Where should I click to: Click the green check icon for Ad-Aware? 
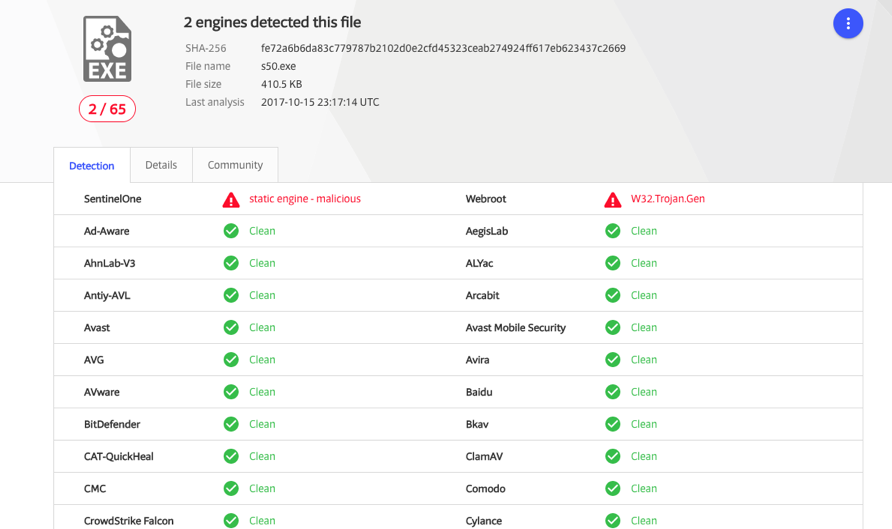pos(231,231)
